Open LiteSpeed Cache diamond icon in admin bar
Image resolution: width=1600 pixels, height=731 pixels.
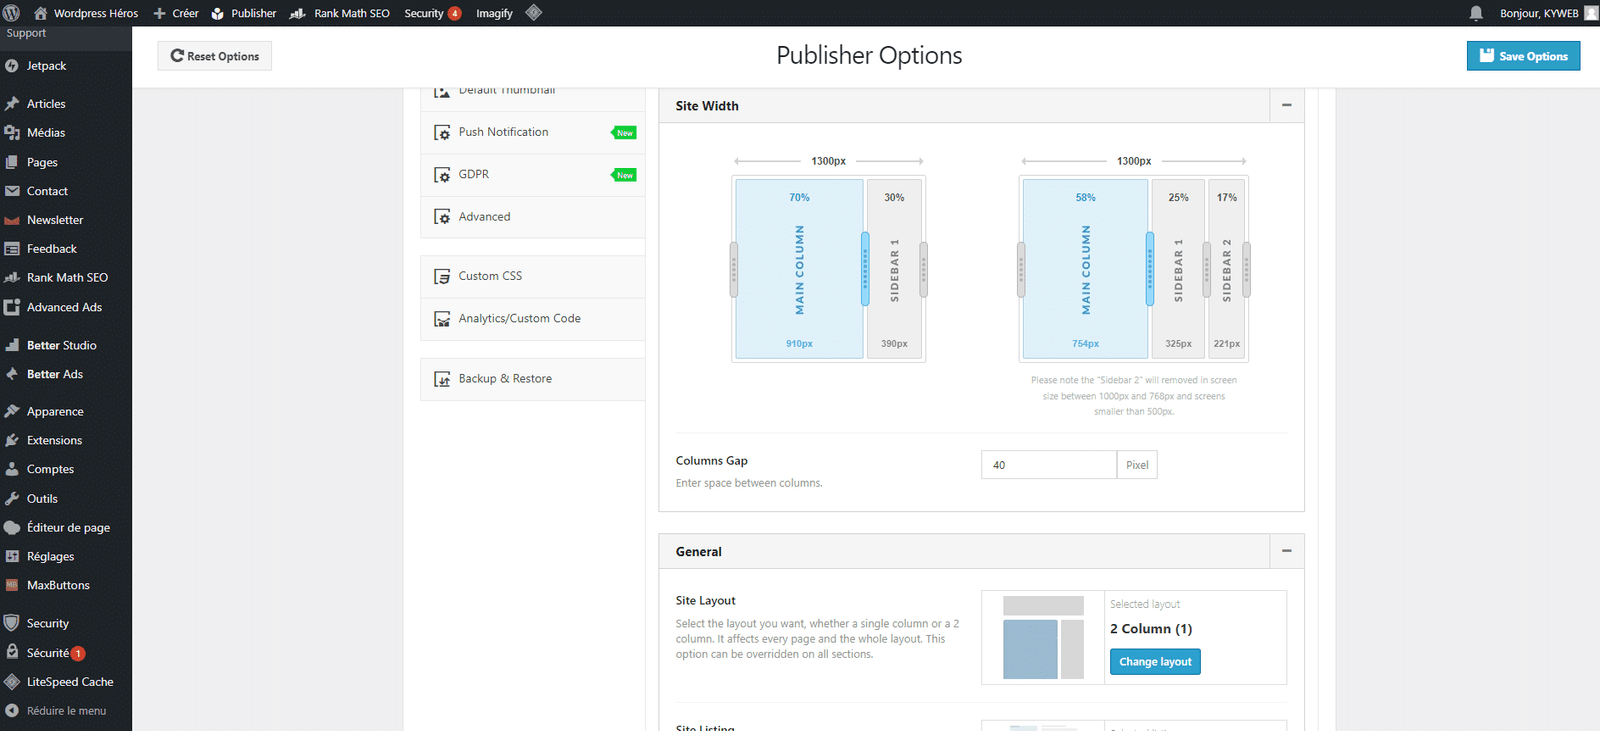[x=534, y=13]
